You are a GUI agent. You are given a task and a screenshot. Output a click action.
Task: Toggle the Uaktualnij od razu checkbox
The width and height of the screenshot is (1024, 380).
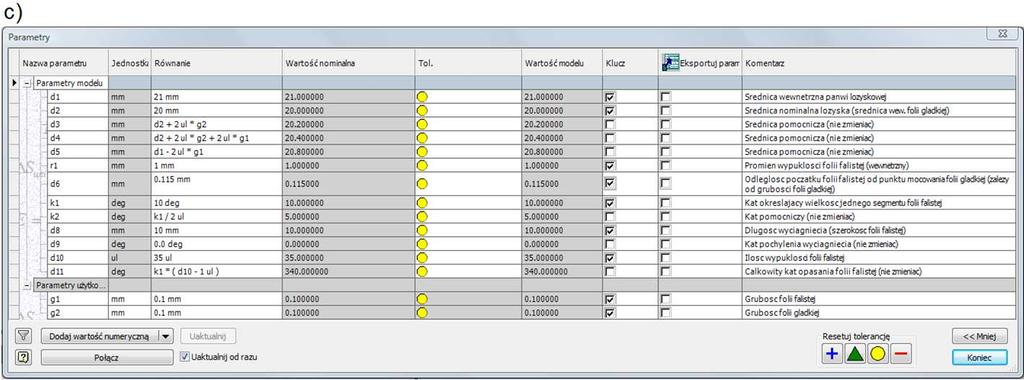coord(184,357)
